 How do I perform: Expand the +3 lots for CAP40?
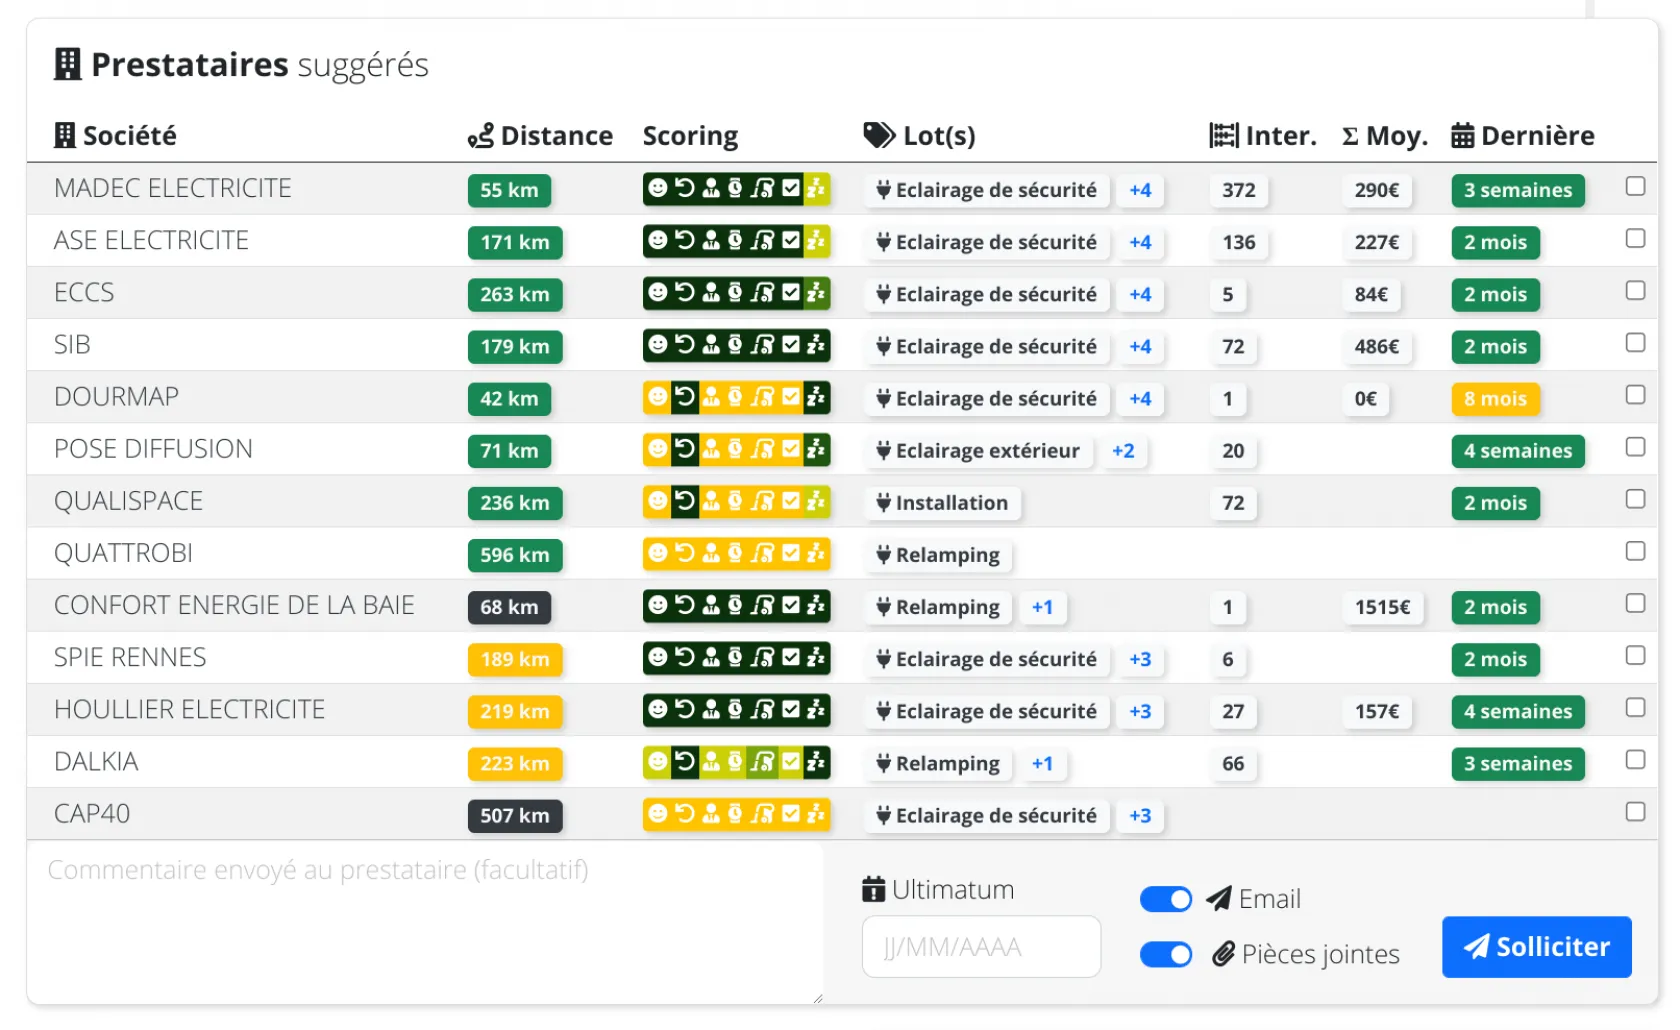point(1140,816)
